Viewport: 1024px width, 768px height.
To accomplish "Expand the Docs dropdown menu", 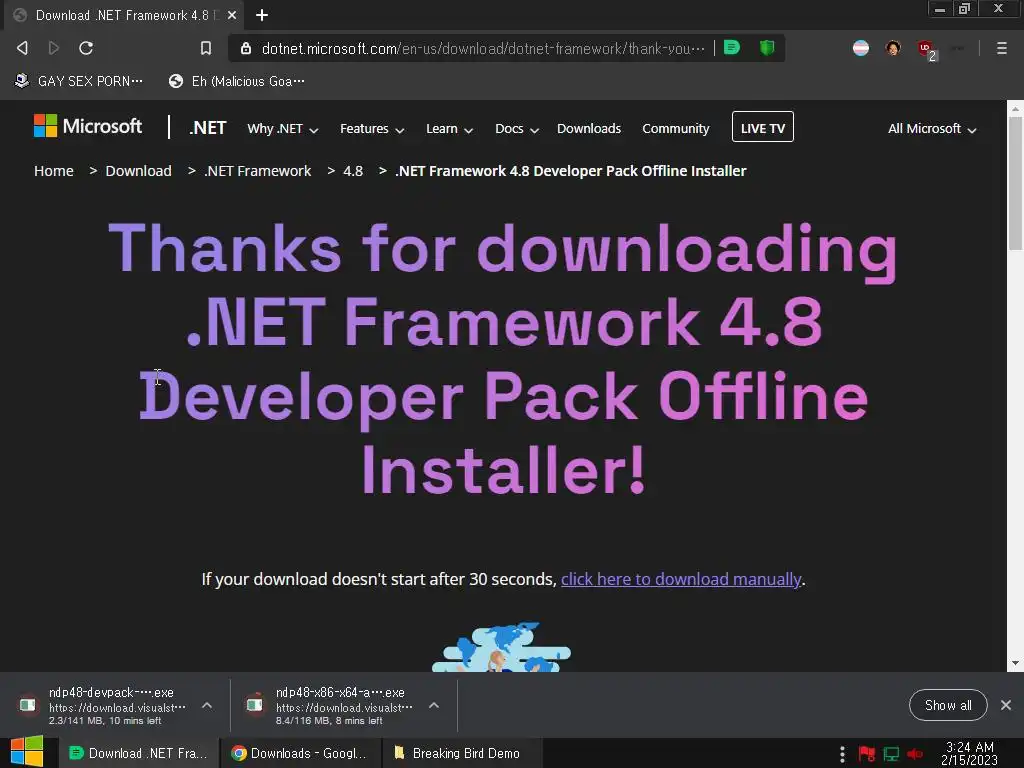I will click(x=517, y=129).
